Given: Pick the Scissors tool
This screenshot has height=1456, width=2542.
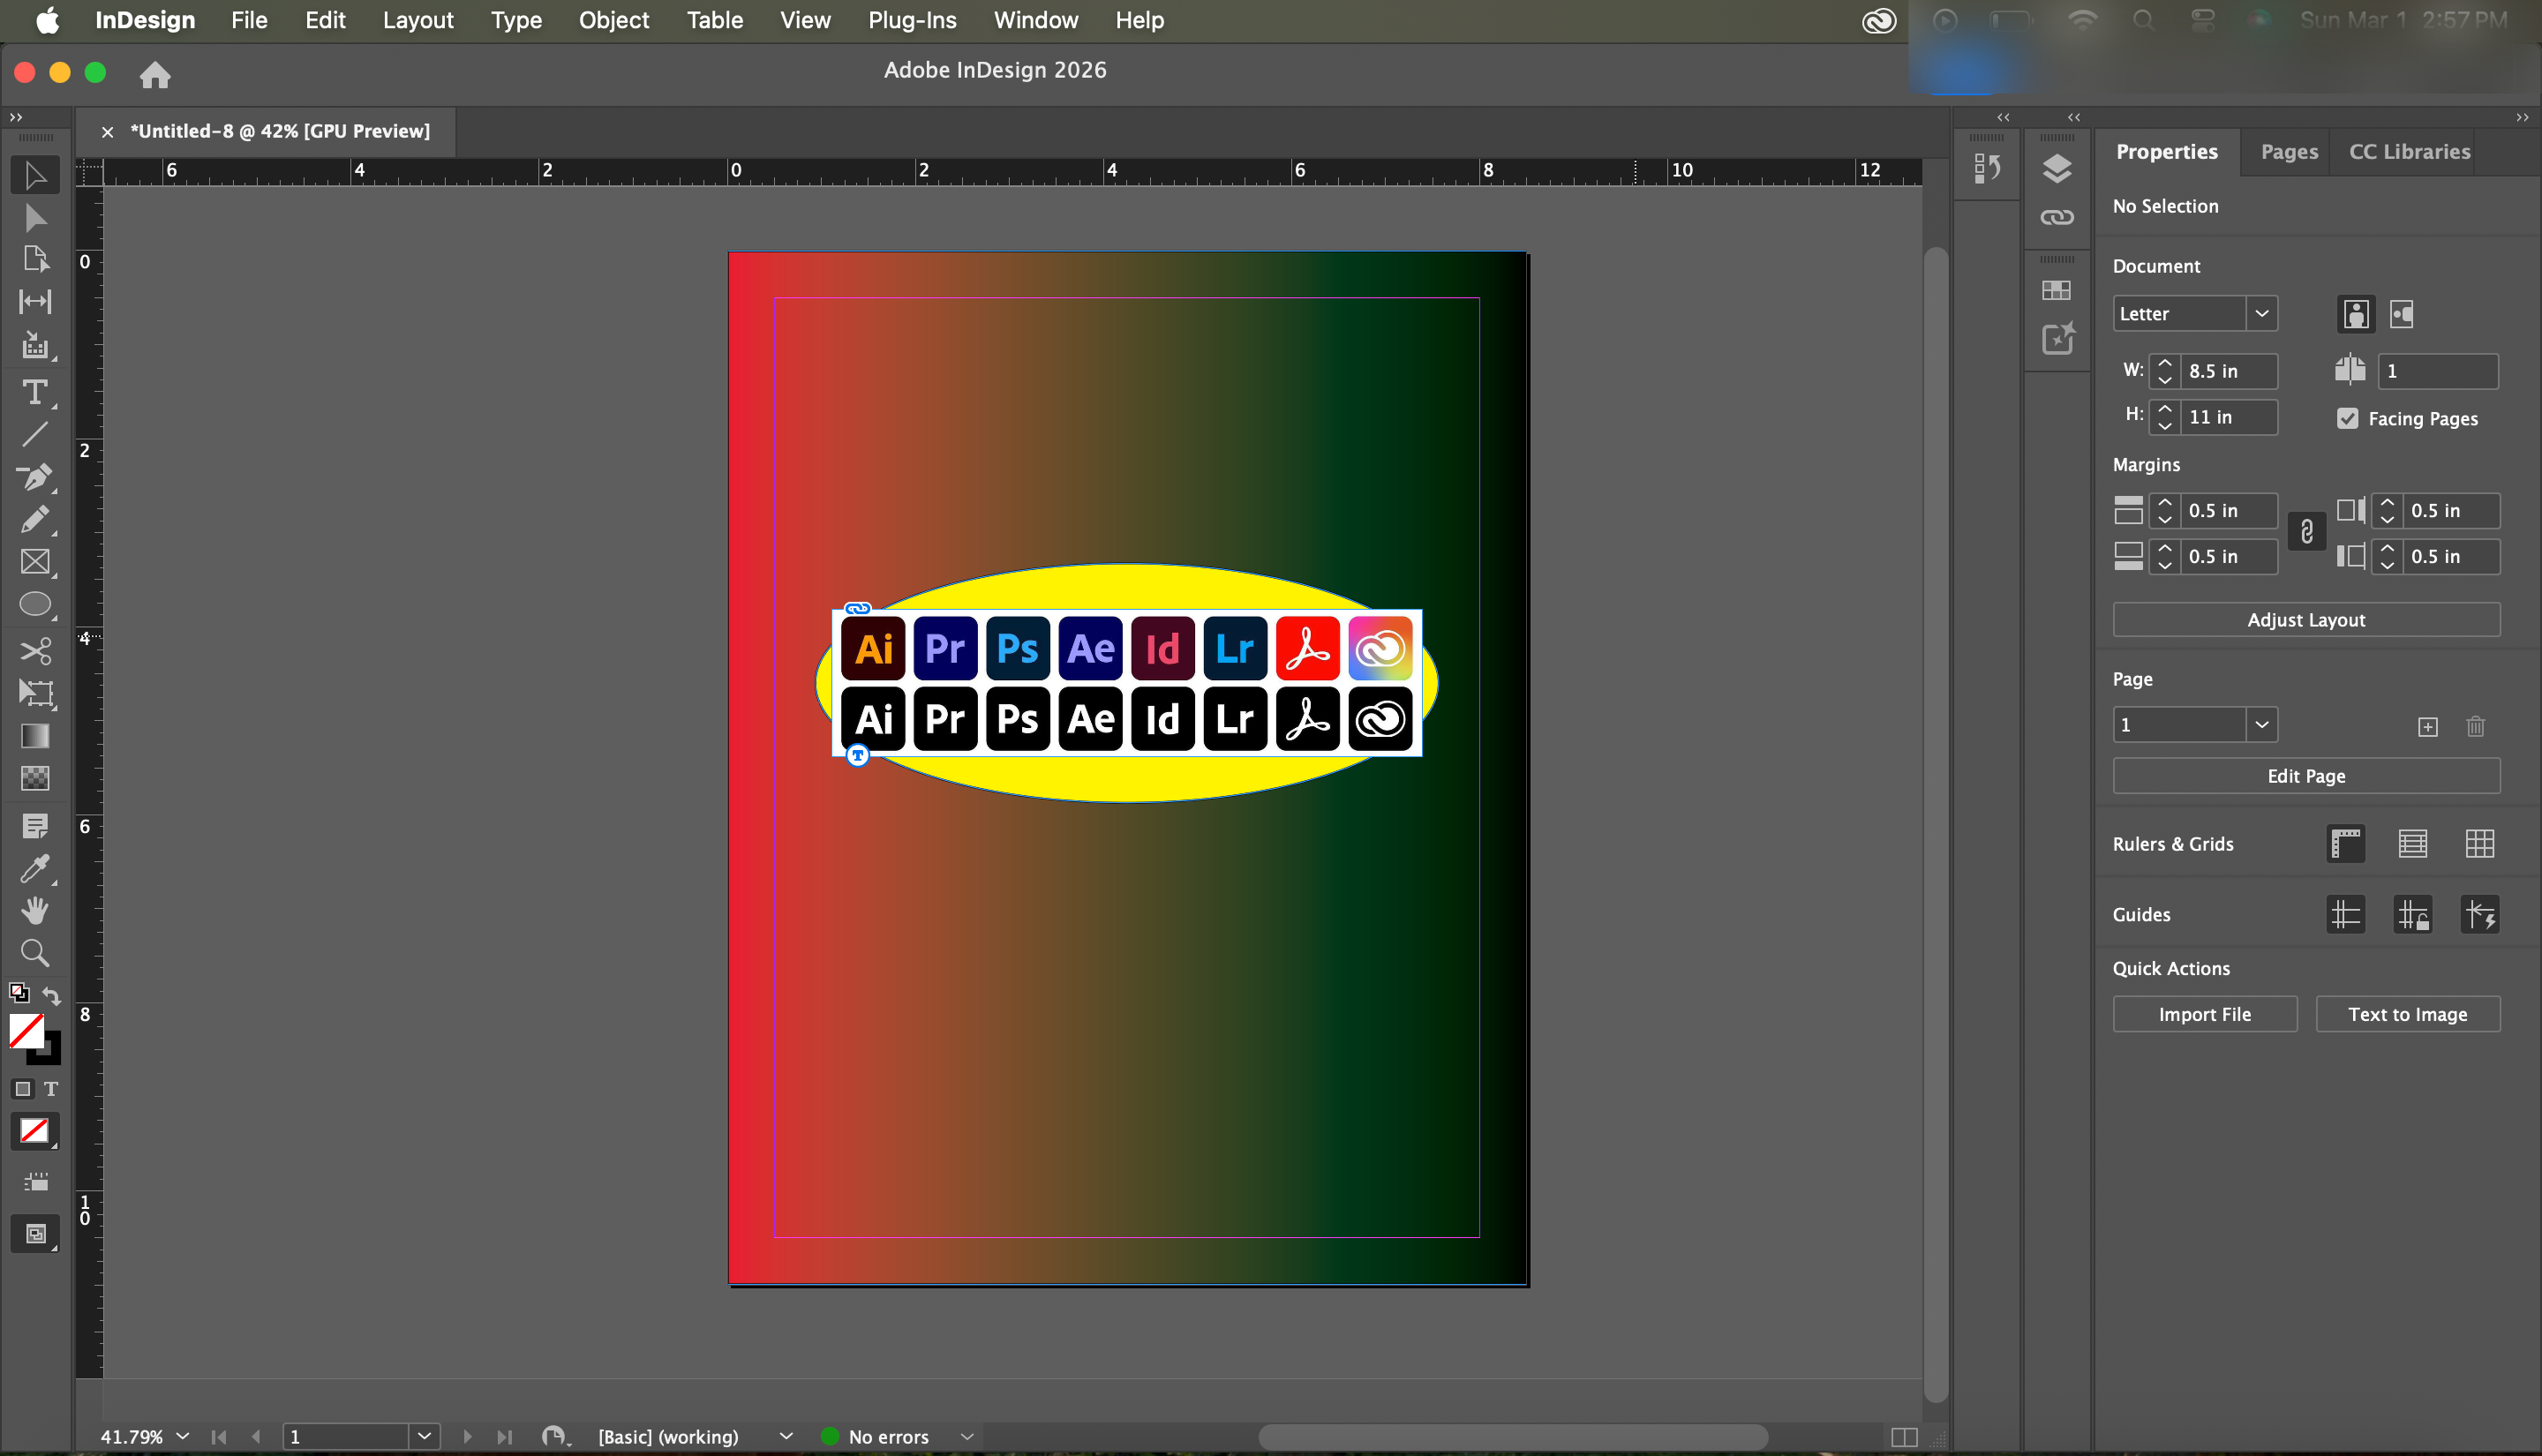Looking at the screenshot, I should (x=35, y=652).
